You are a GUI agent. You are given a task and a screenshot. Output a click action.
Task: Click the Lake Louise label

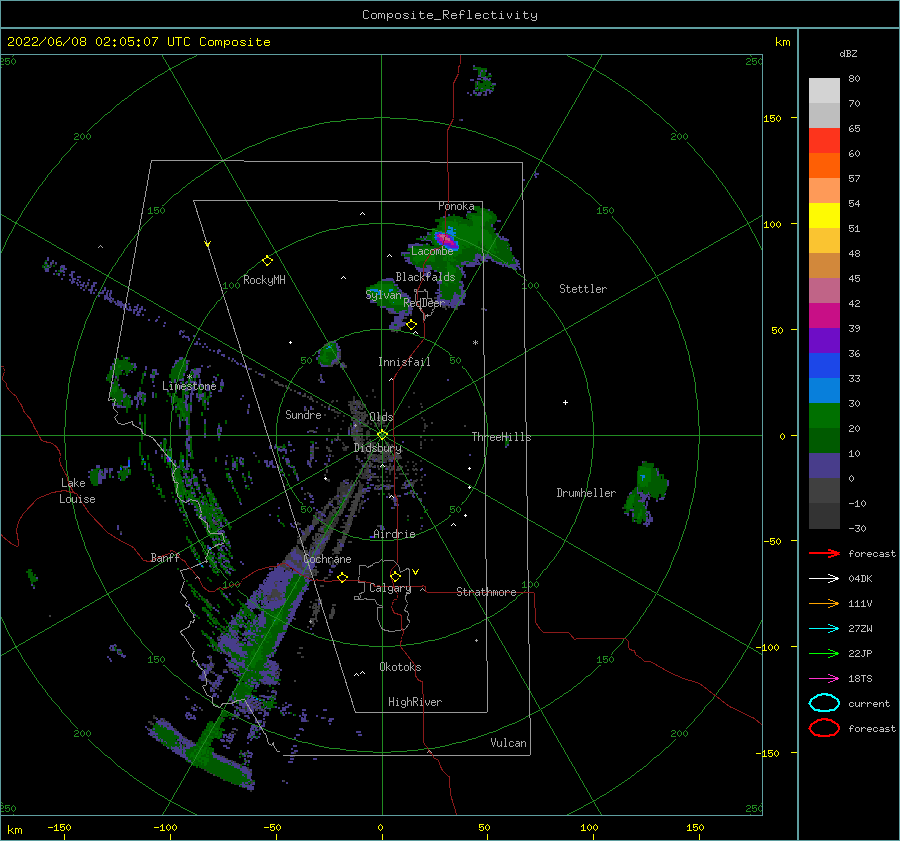77,491
